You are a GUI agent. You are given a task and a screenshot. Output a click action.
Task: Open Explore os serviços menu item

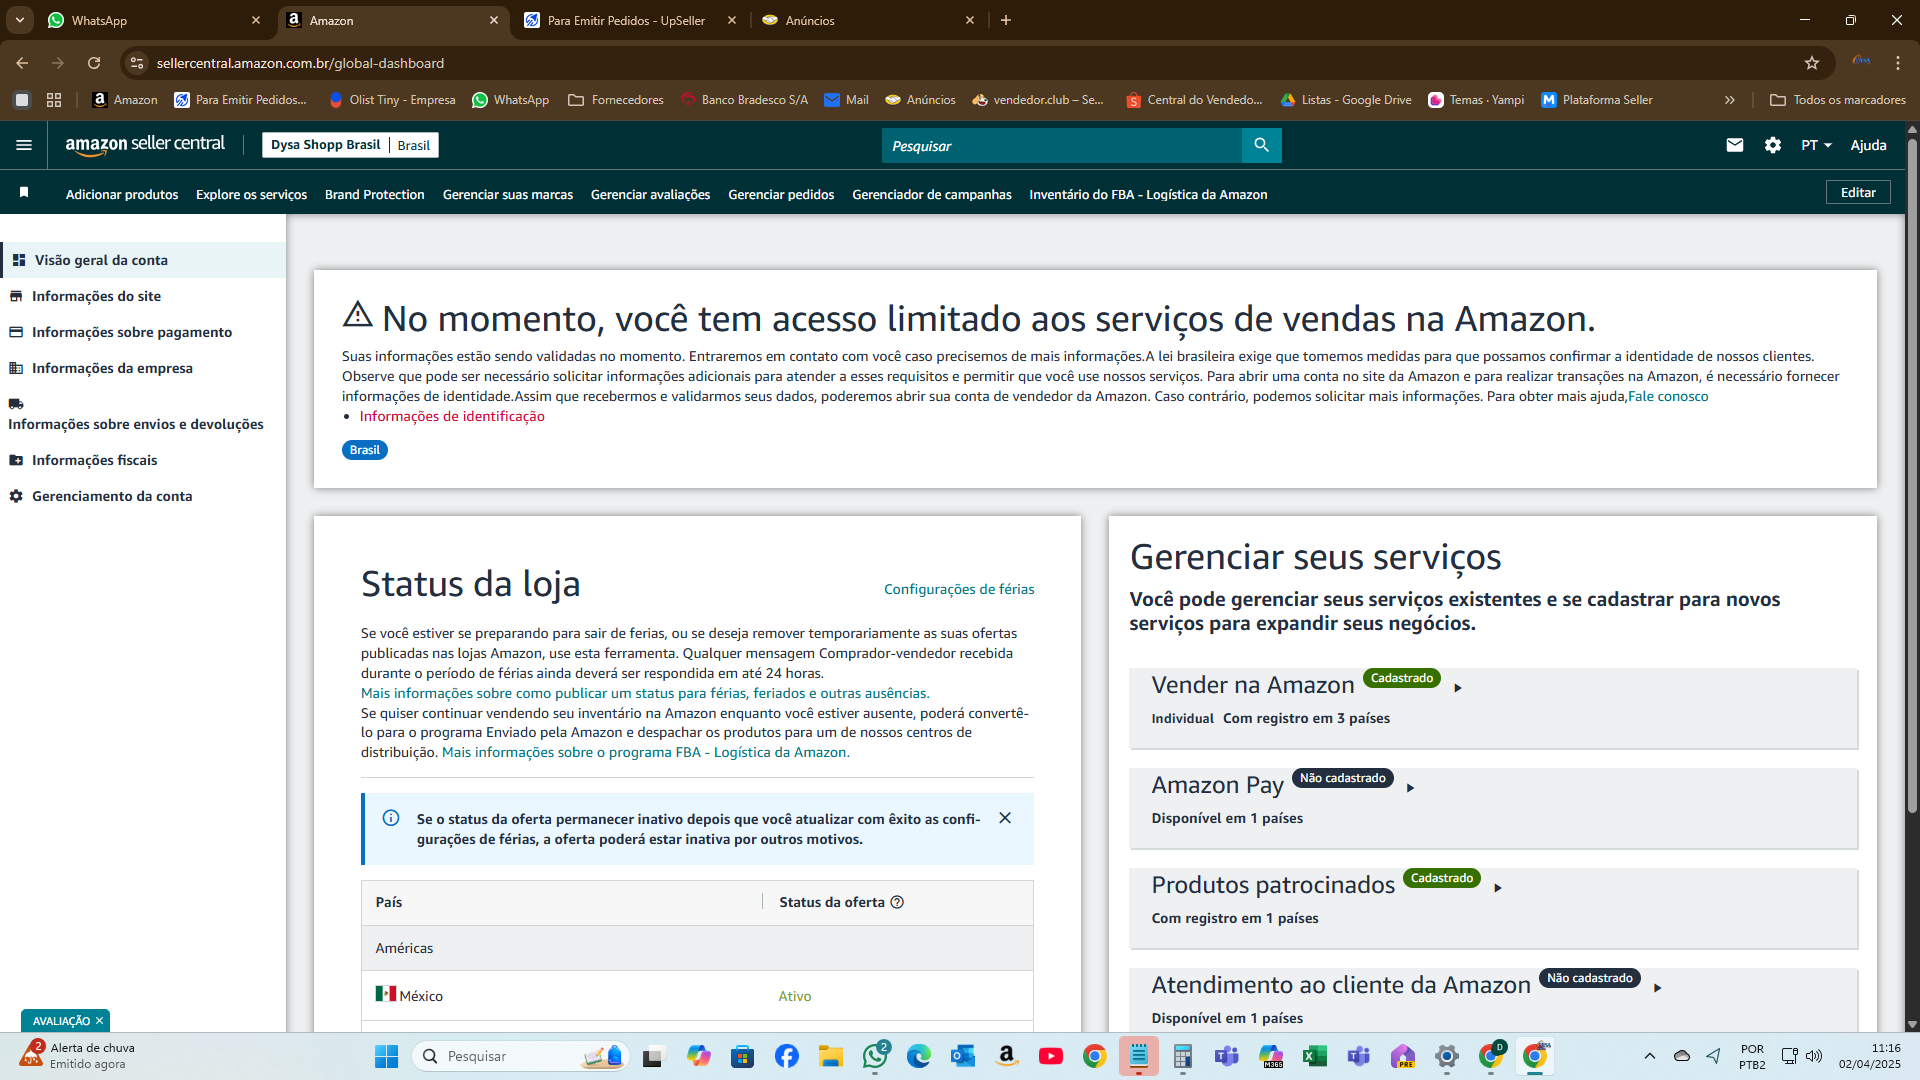pos(251,194)
